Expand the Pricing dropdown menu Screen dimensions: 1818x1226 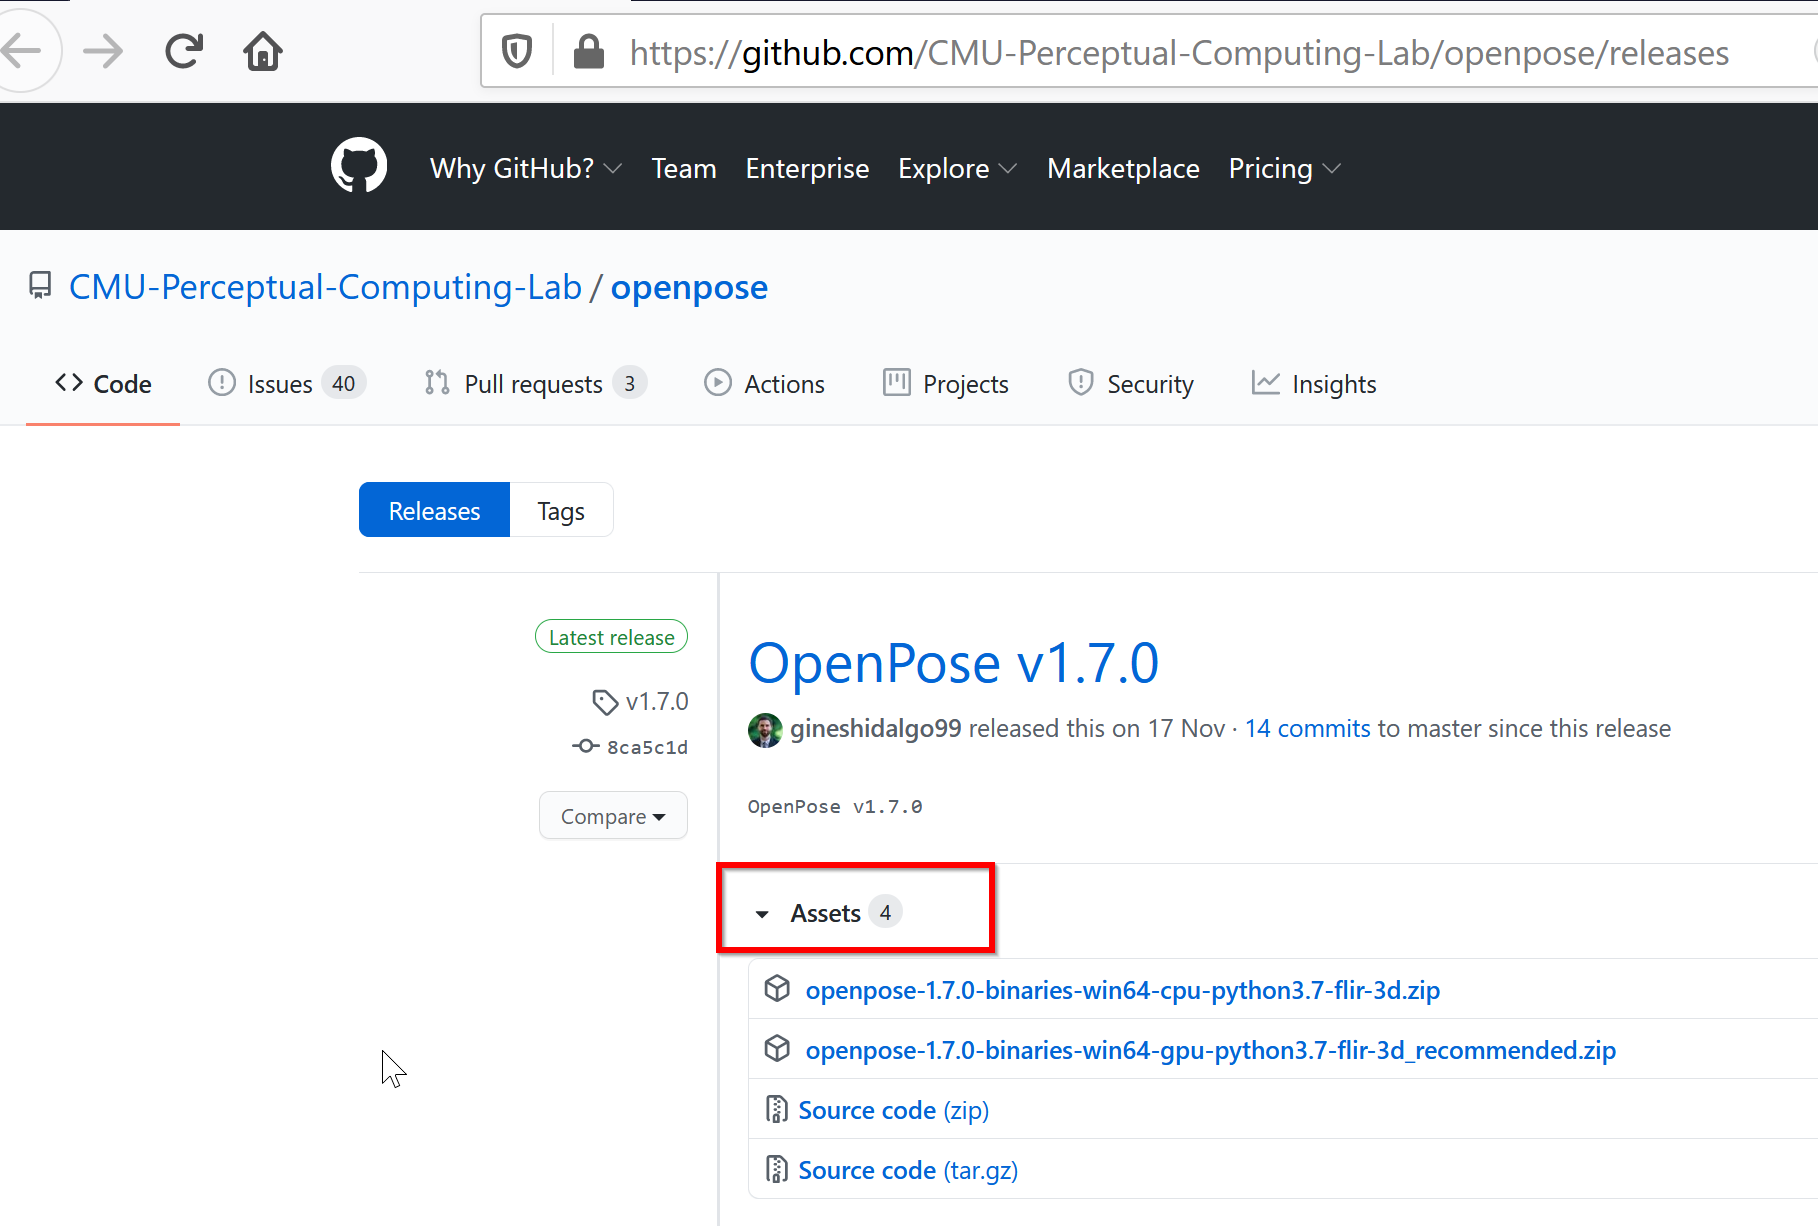tap(1284, 168)
